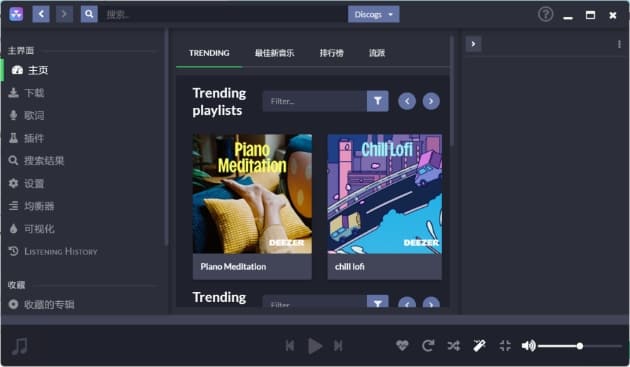Toggle the magic wand icon
The height and width of the screenshot is (367, 630).
click(x=479, y=346)
